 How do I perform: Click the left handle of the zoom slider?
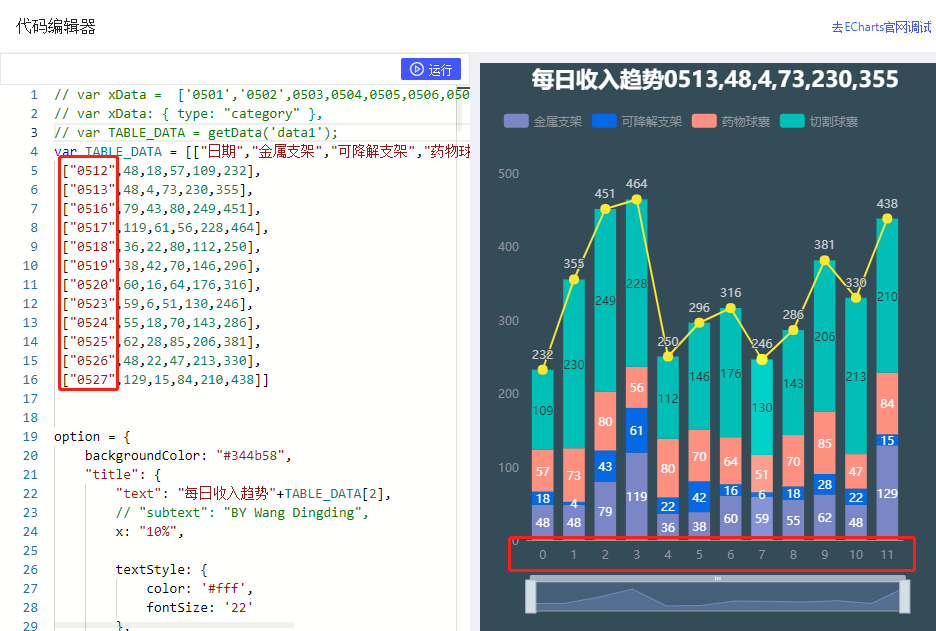(x=531, y=596)
